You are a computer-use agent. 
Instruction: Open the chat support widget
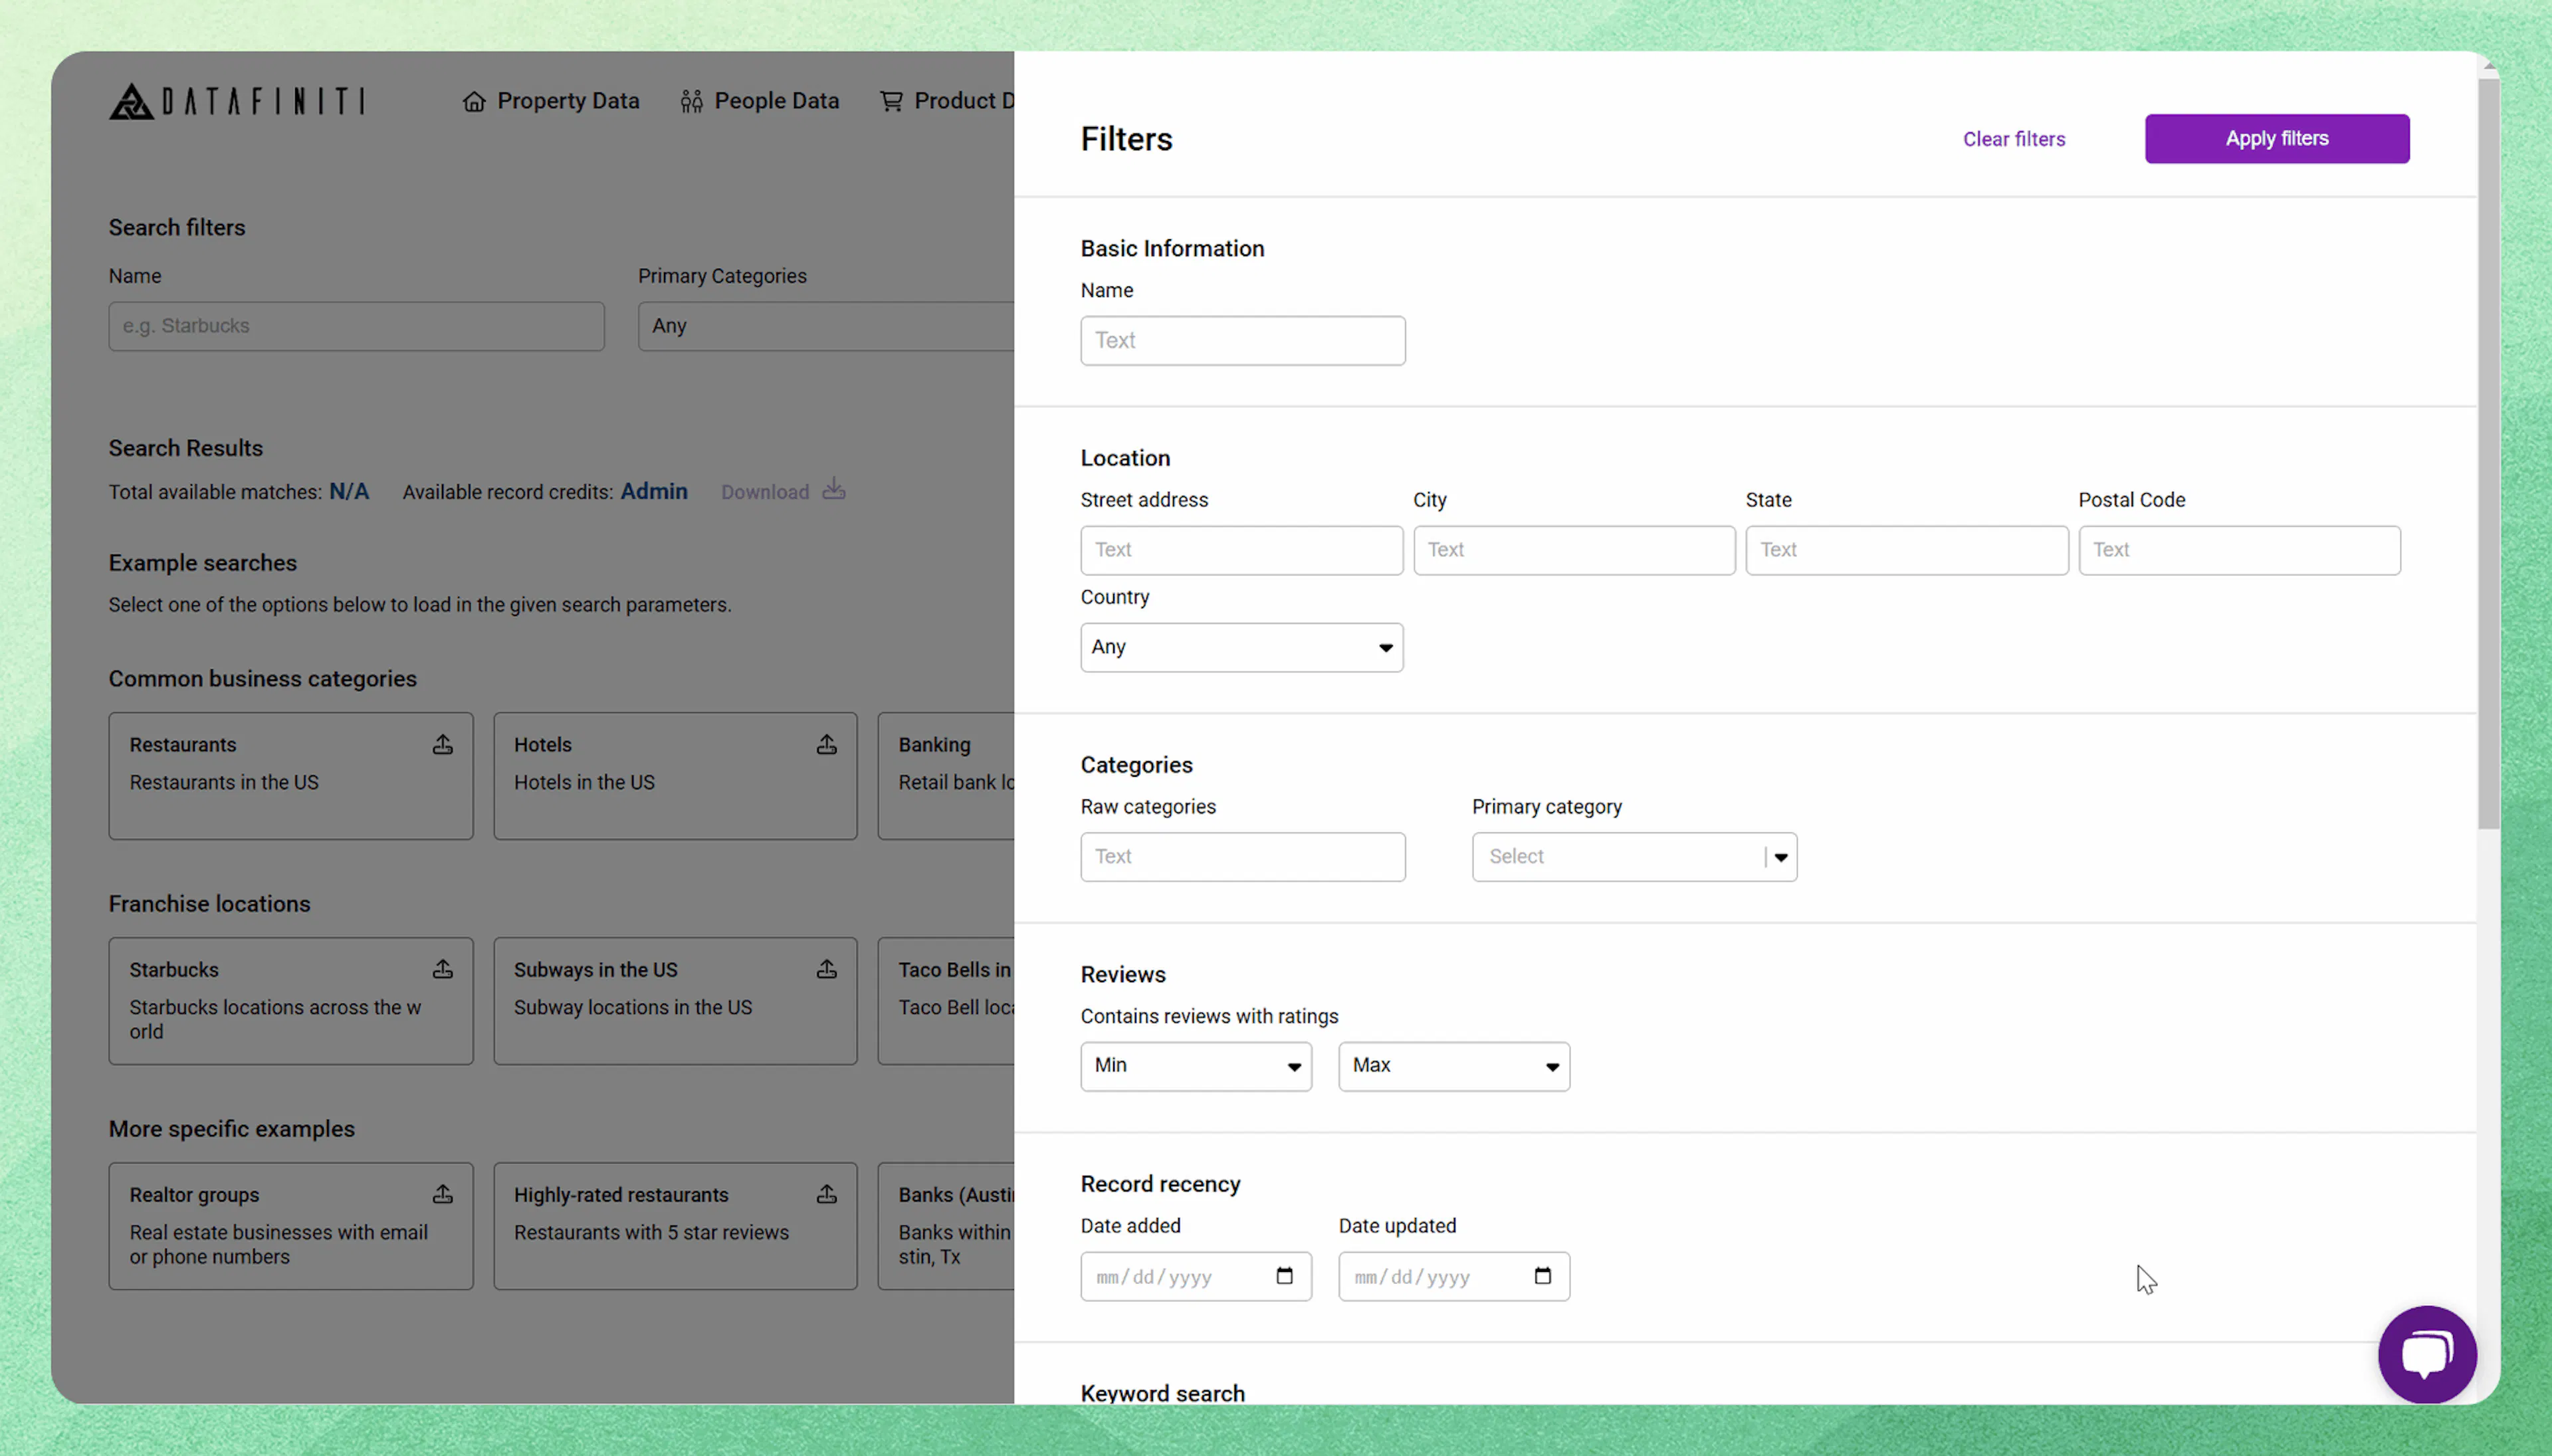pyautogui.click(x=2427, y=1353)
